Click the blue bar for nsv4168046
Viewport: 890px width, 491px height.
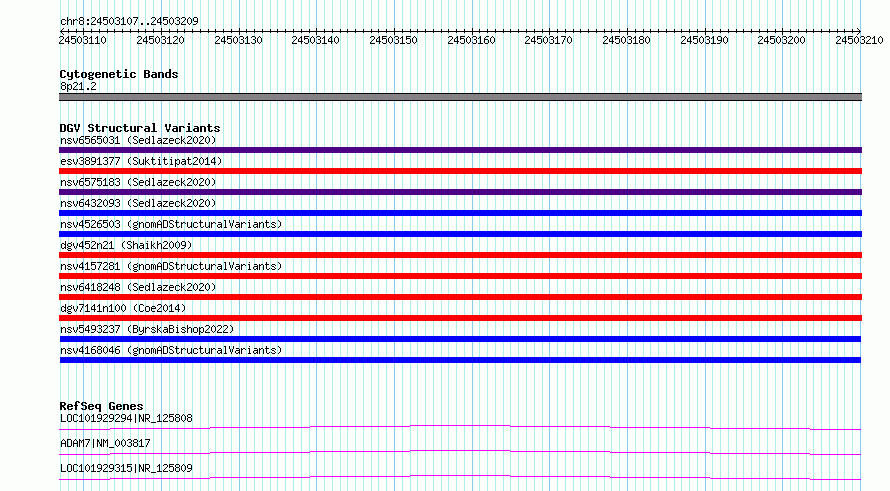(x=460, y=360)
